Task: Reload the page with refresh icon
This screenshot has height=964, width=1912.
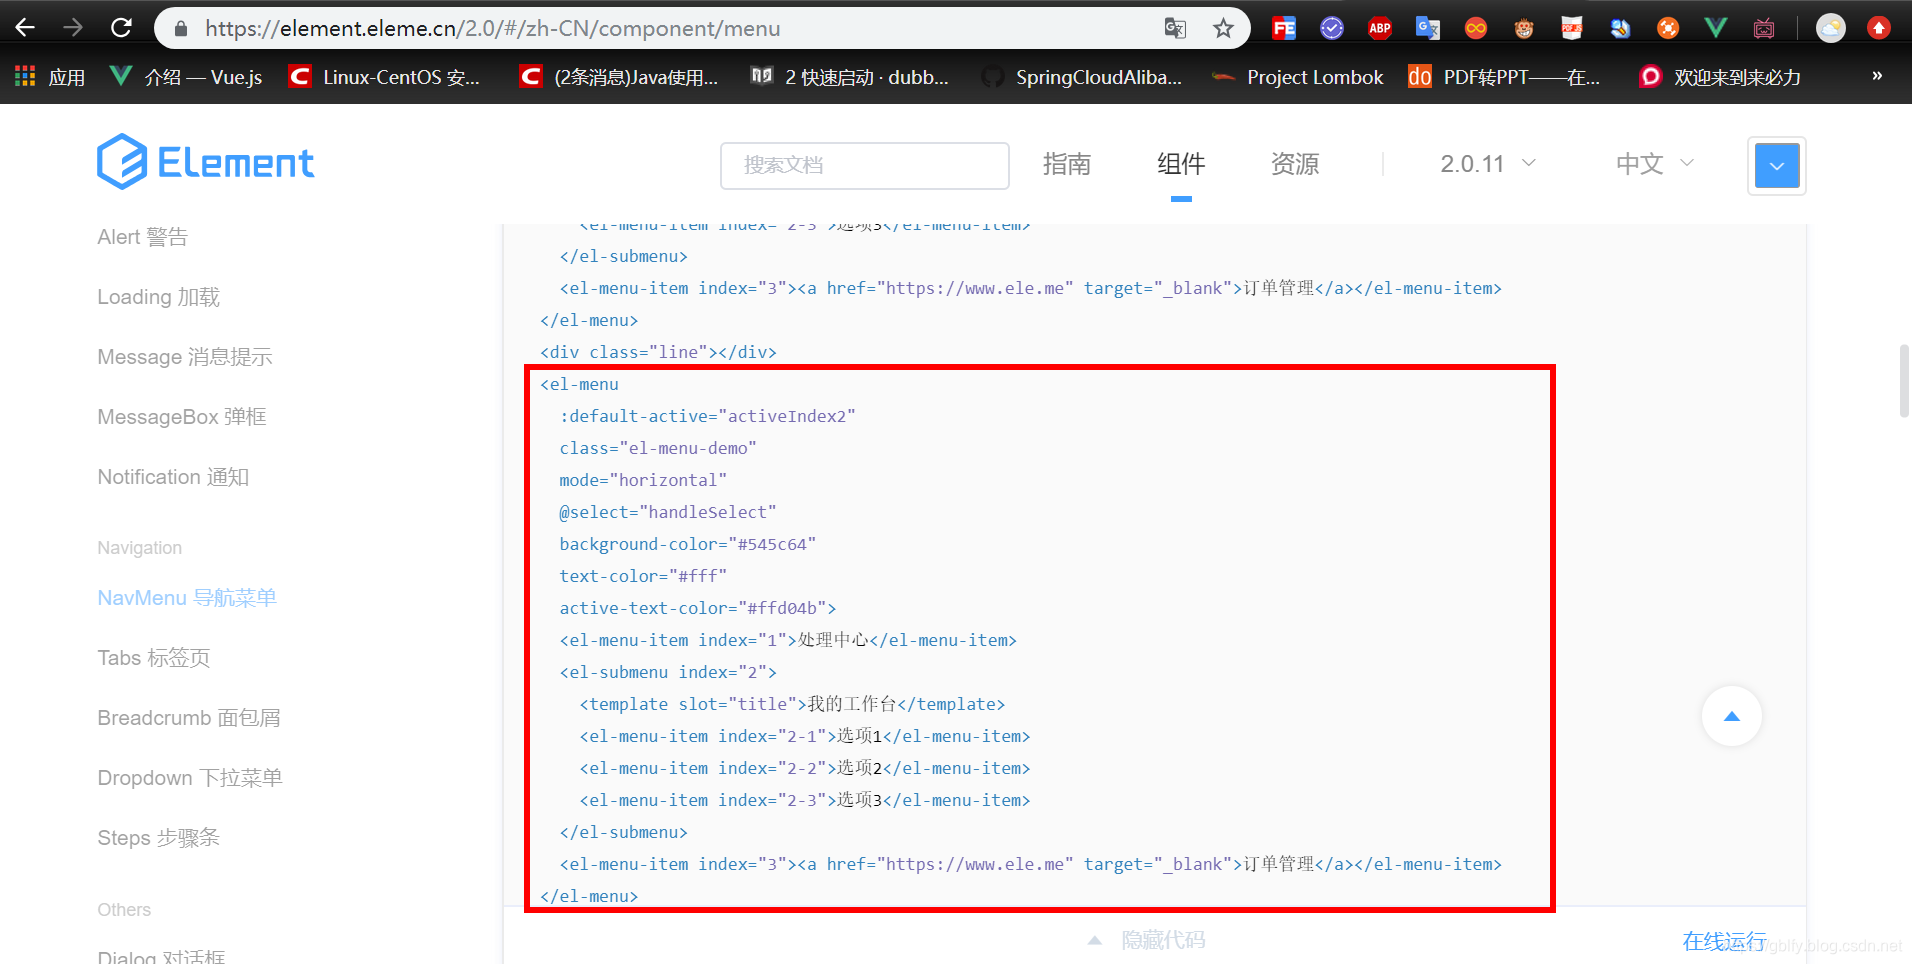Action: point(121,28)
